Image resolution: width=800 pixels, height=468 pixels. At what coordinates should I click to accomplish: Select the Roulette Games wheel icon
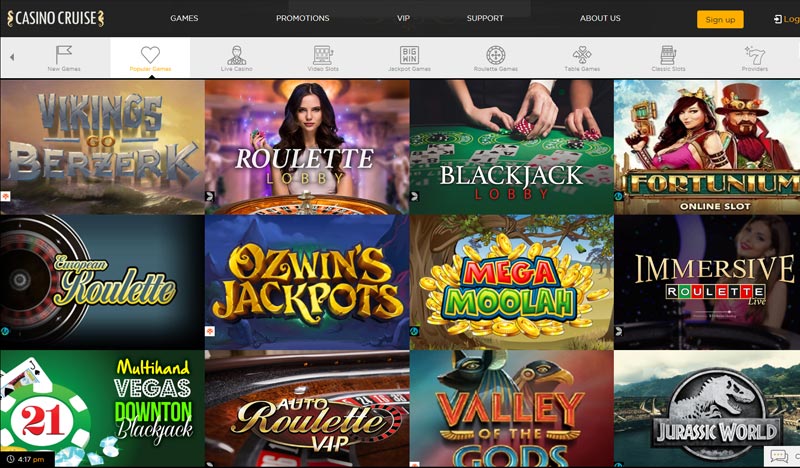coord(495,55)
